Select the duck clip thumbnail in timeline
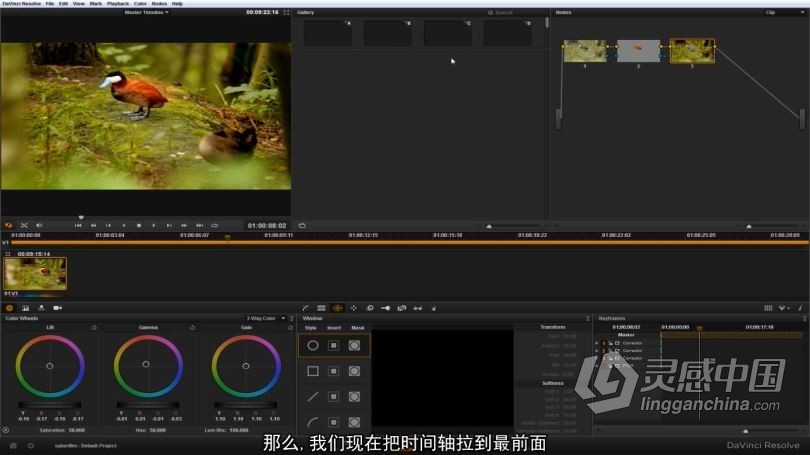Viewport: 810px width, 455px height. (x=35, y=274)
